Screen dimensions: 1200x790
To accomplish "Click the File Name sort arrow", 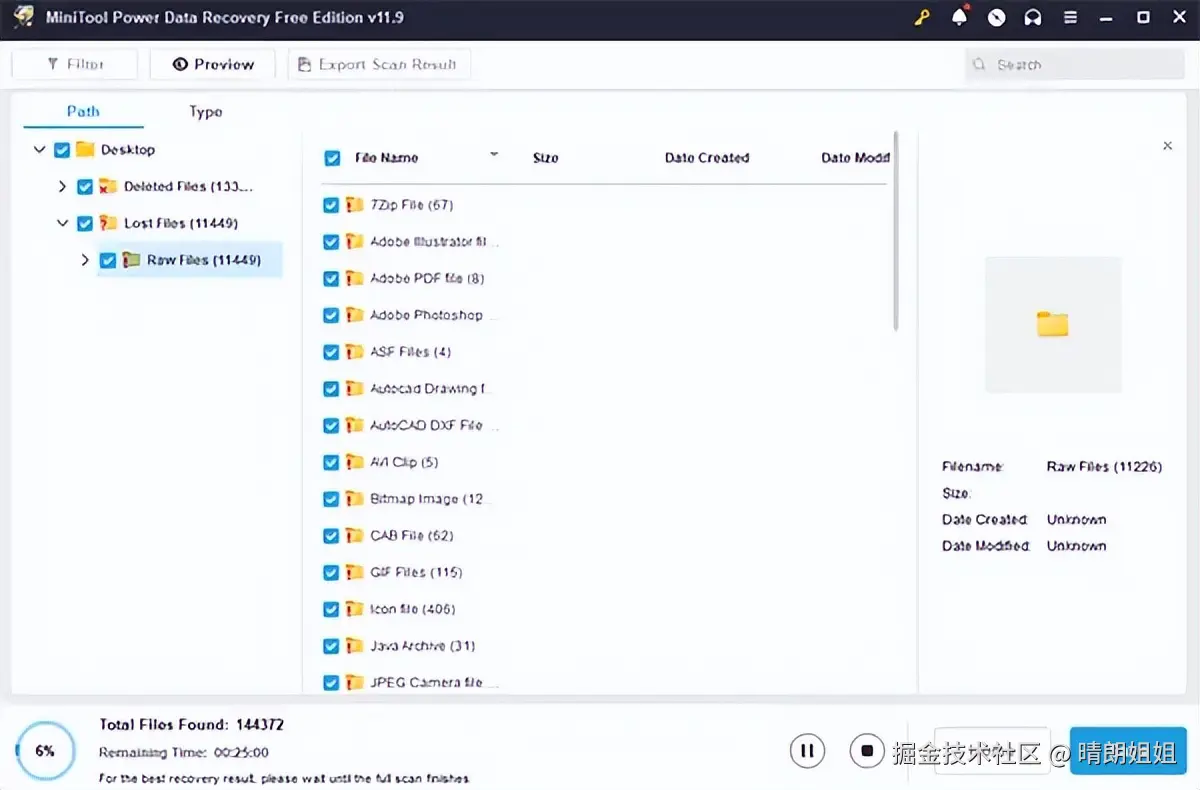I will pyautogui.click(x=494, y=155).
